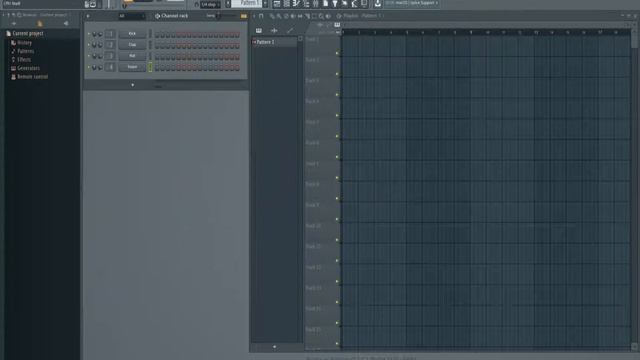Click the piano keys icon in picker panel
The height and width of the screenshot is (360, 640).
(259, 31)
